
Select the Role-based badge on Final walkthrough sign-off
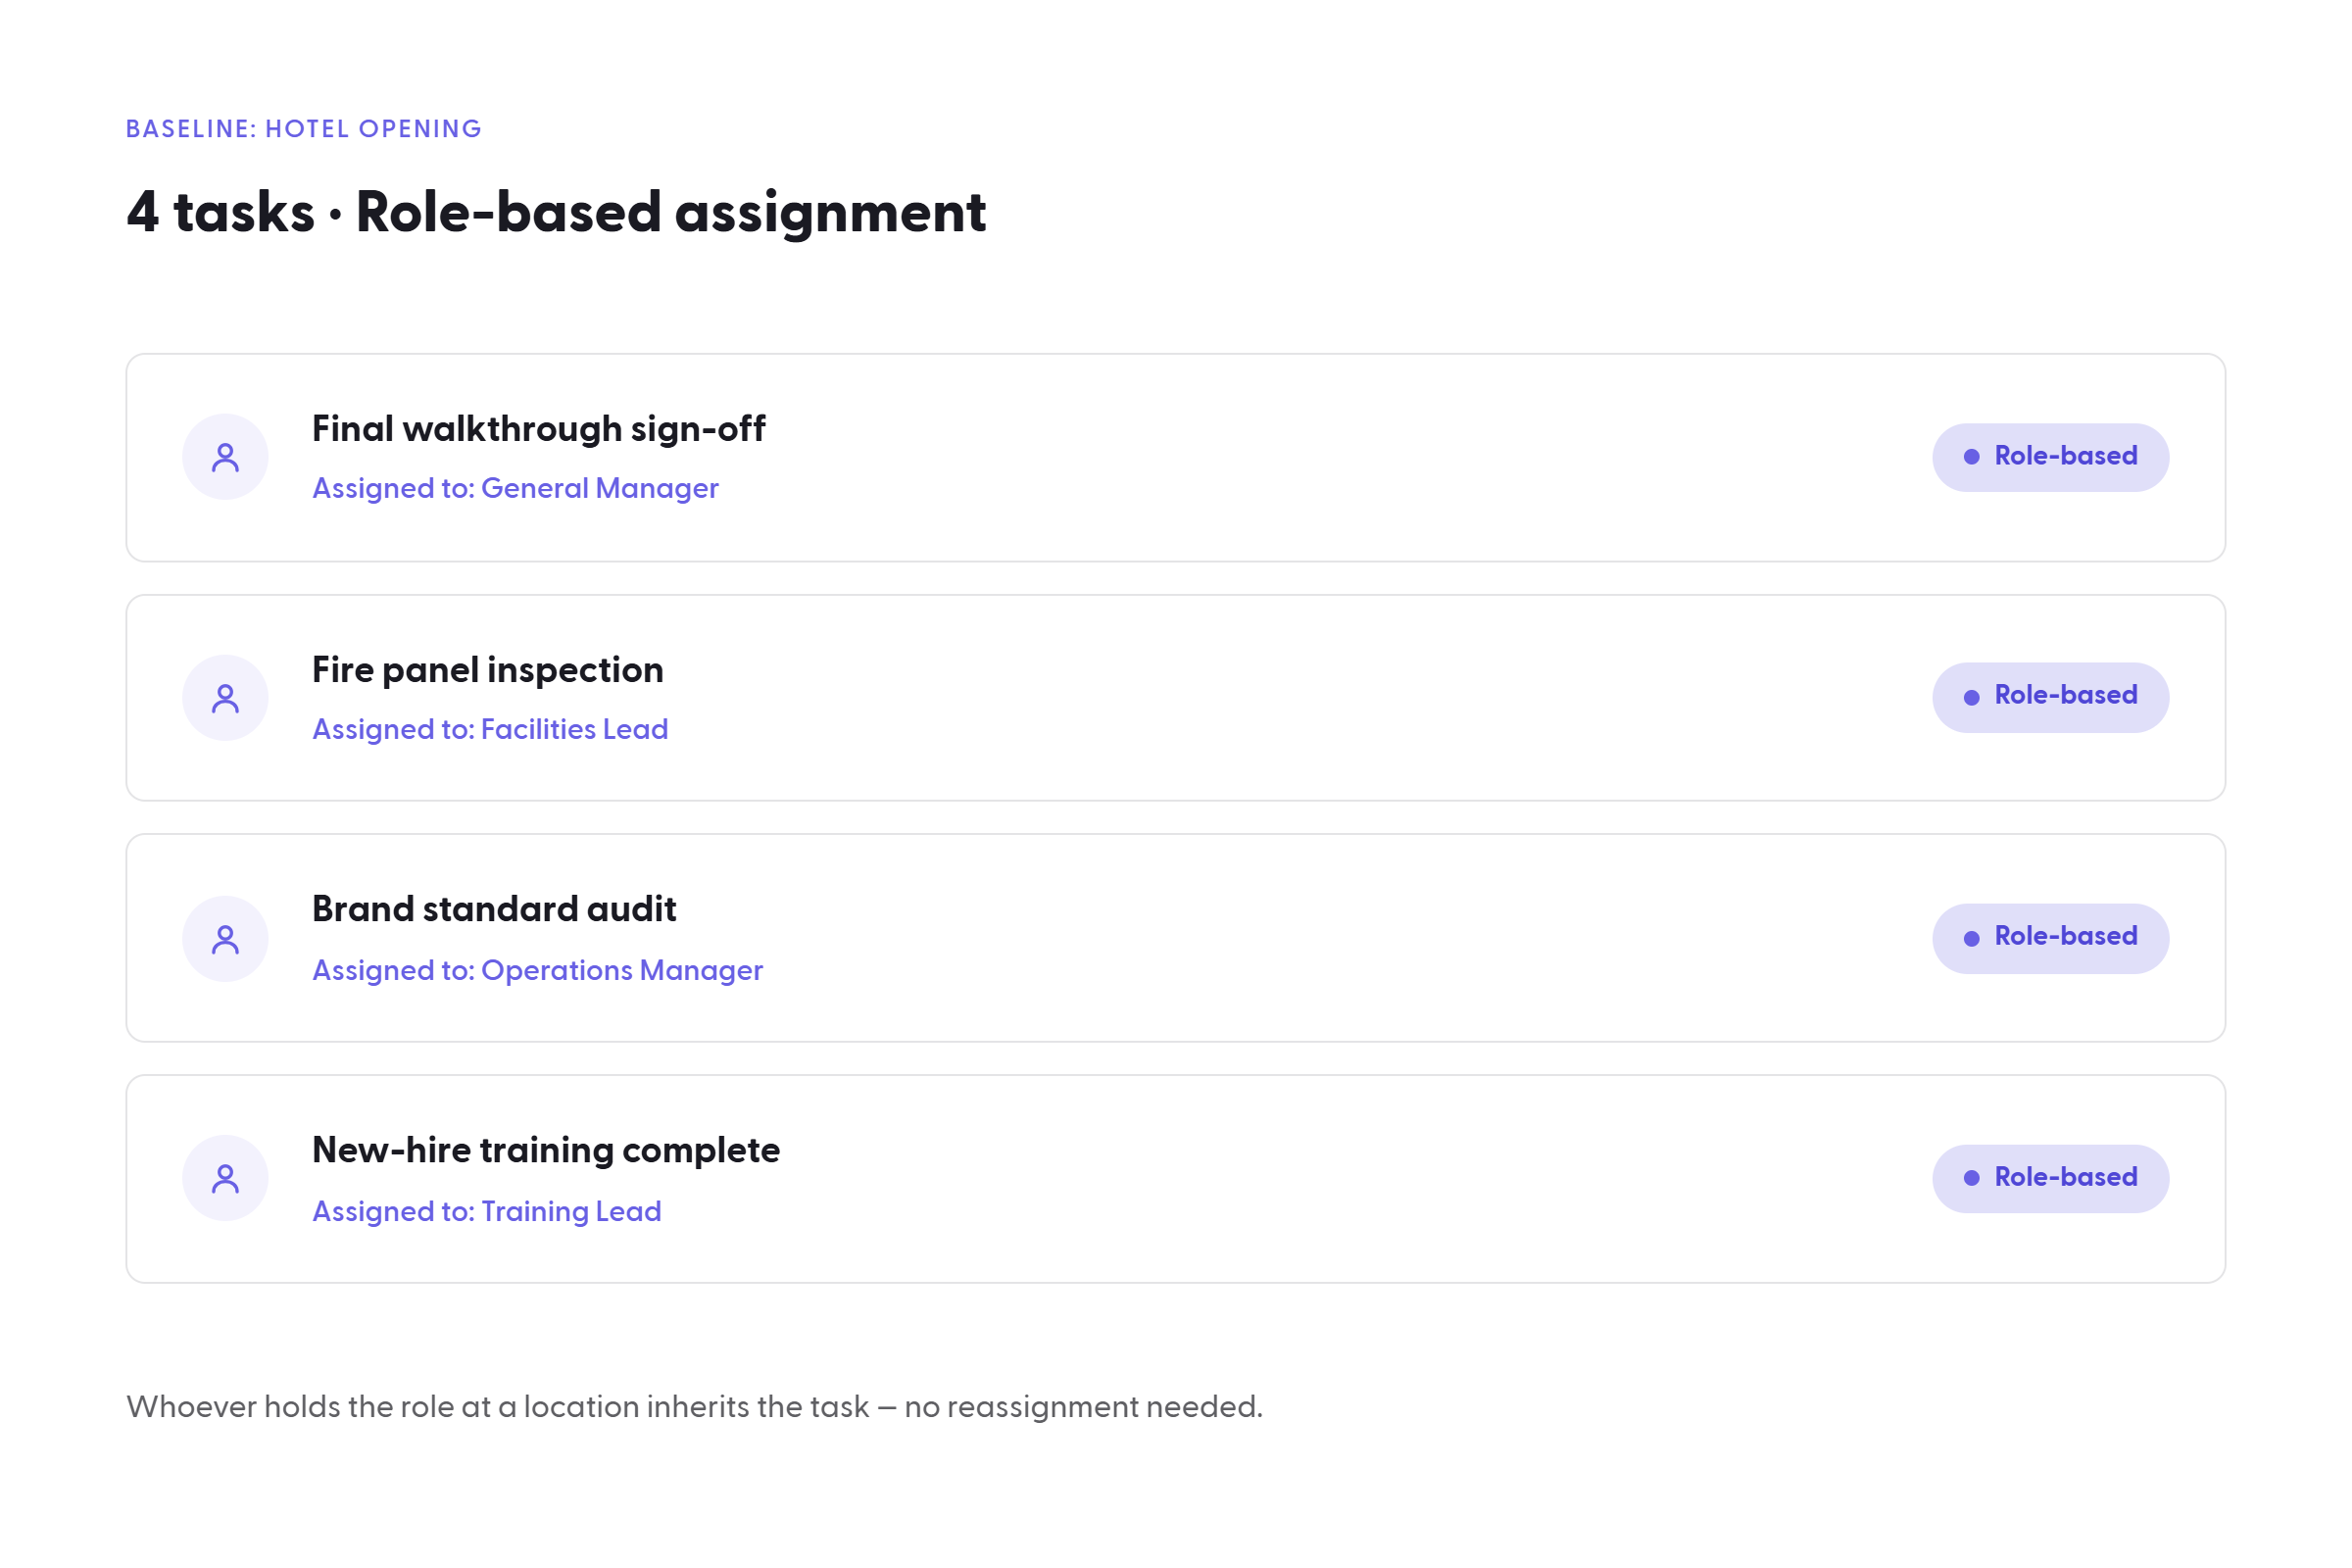point(2050,457)
